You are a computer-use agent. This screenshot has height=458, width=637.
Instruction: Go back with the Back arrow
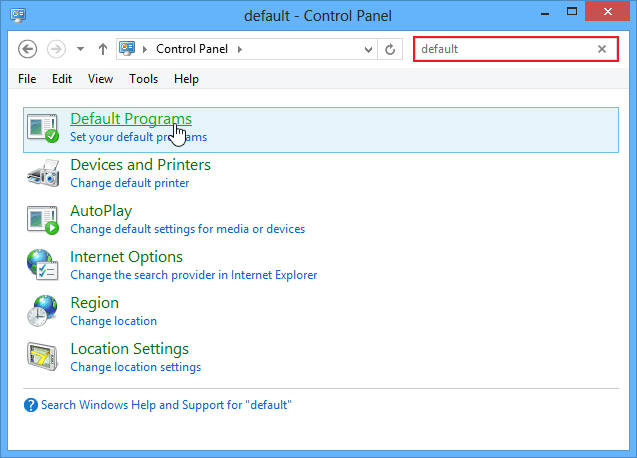tap(28, 49)
